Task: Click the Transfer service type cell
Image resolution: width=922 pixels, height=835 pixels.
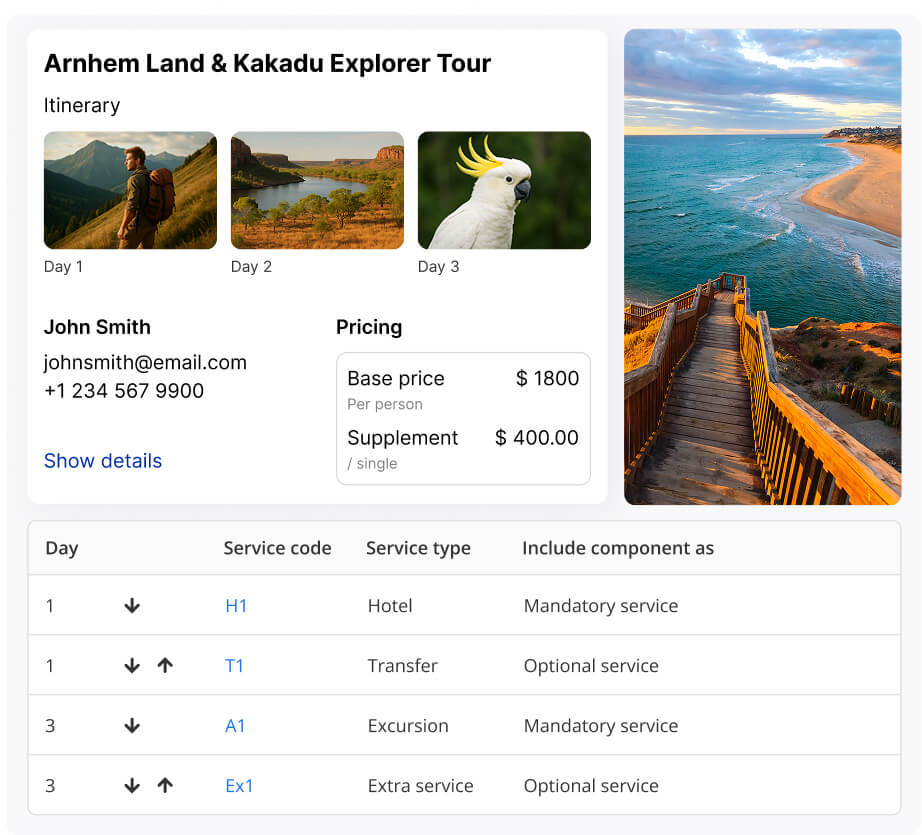Action: point(403,666)
